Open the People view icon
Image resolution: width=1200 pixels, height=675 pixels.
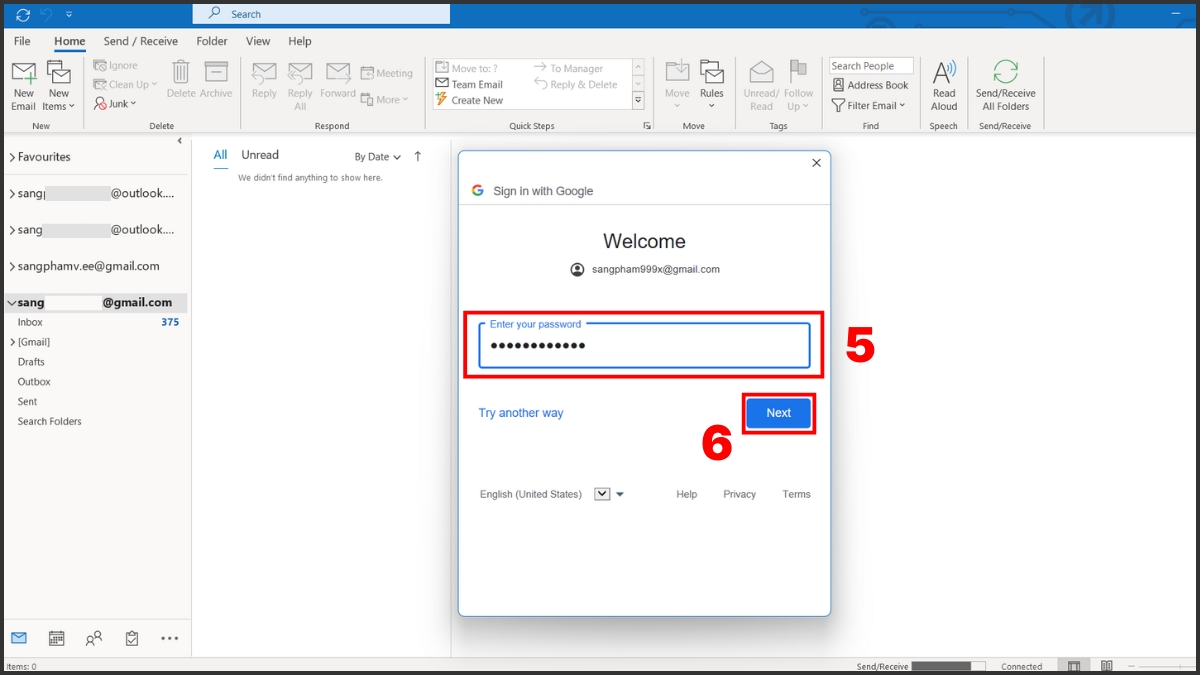pyautogui.click(x=94, y=638)
